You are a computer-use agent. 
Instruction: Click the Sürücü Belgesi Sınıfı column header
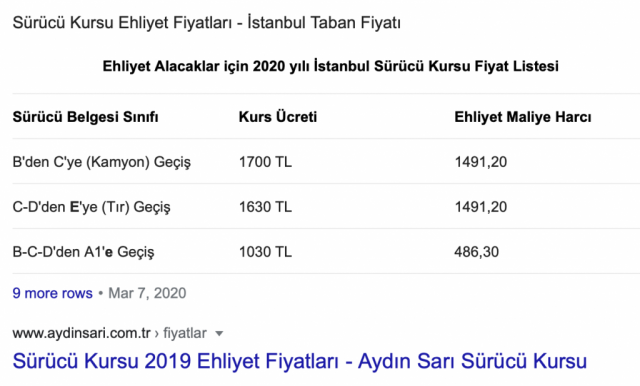tap(85, 117)
